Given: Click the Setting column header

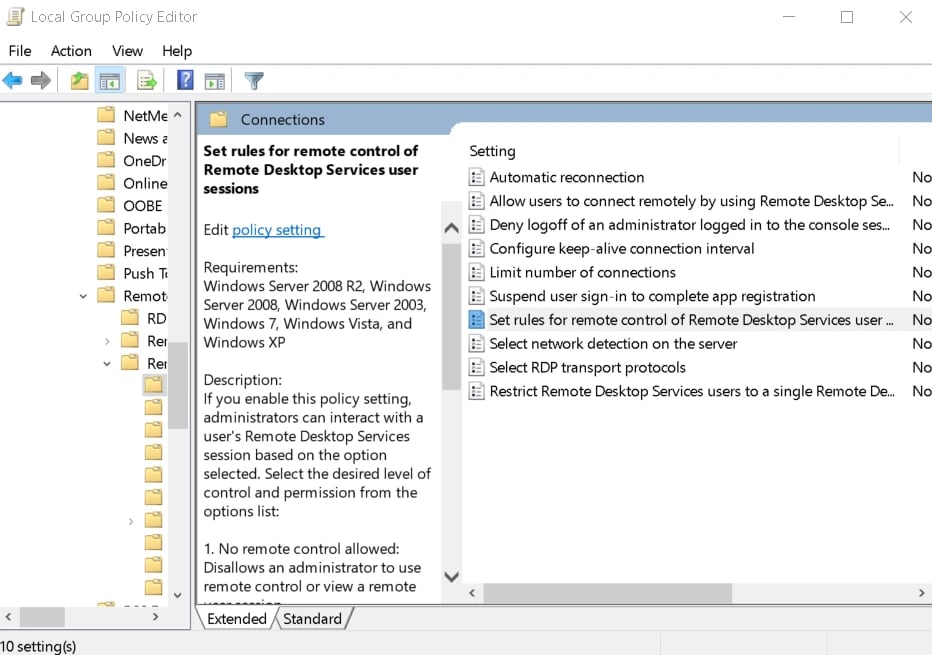Looking at the screenshot, I should [493, 151].
